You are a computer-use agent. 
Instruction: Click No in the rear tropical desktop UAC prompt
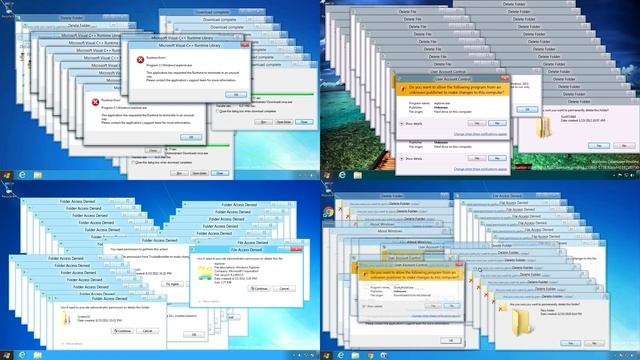coord(497,158)
